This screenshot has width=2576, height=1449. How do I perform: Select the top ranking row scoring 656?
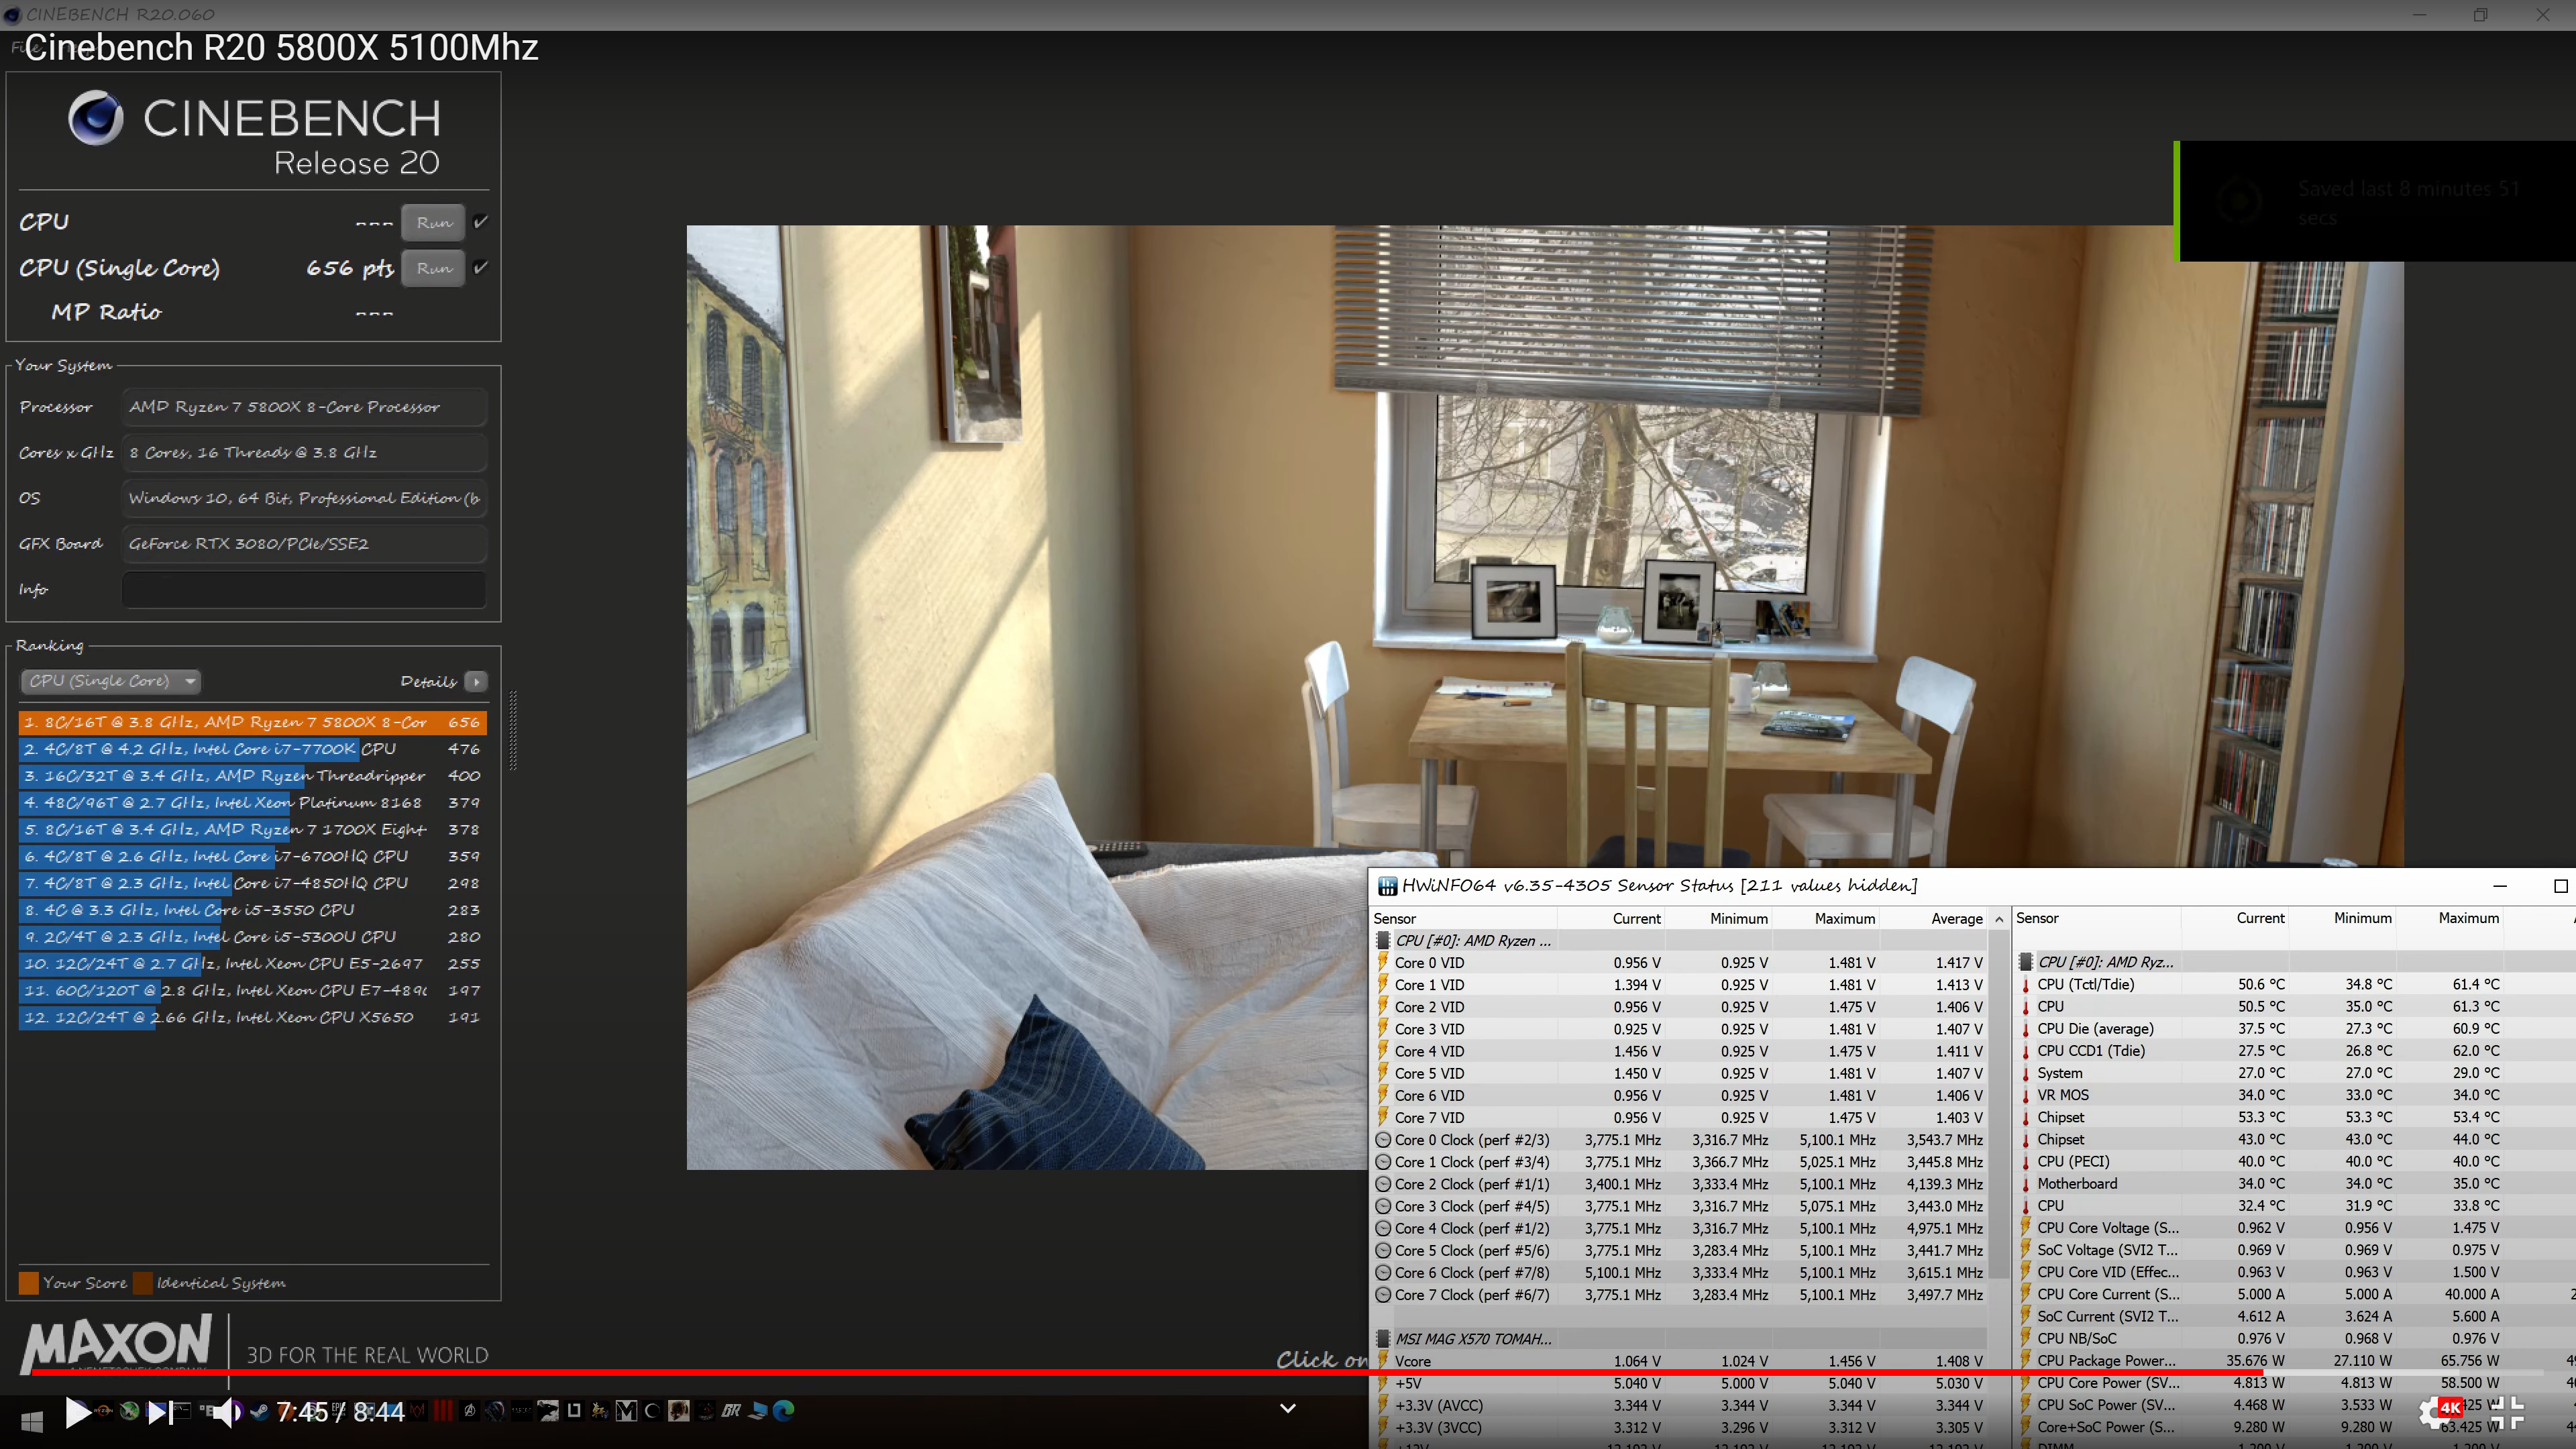(253, 722)
